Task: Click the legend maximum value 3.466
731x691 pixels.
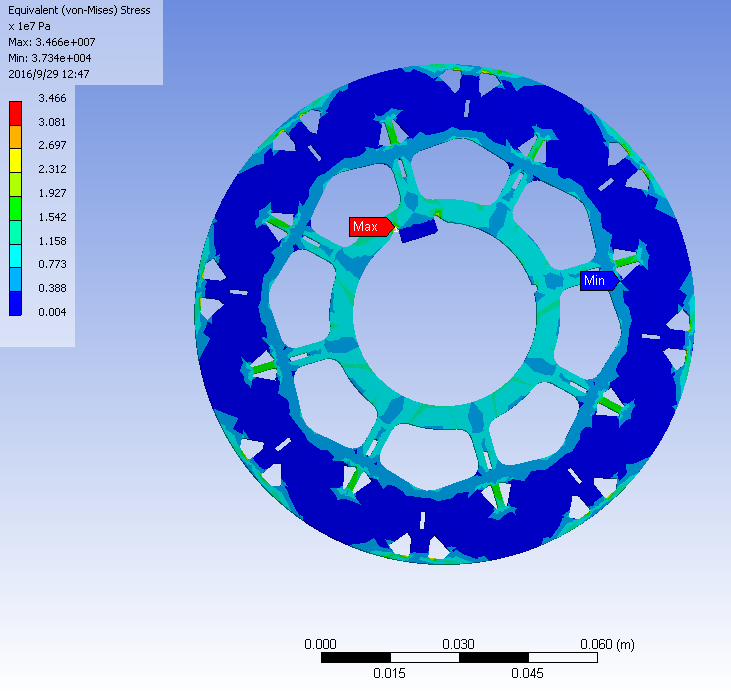Action: [x=52, y=98]
